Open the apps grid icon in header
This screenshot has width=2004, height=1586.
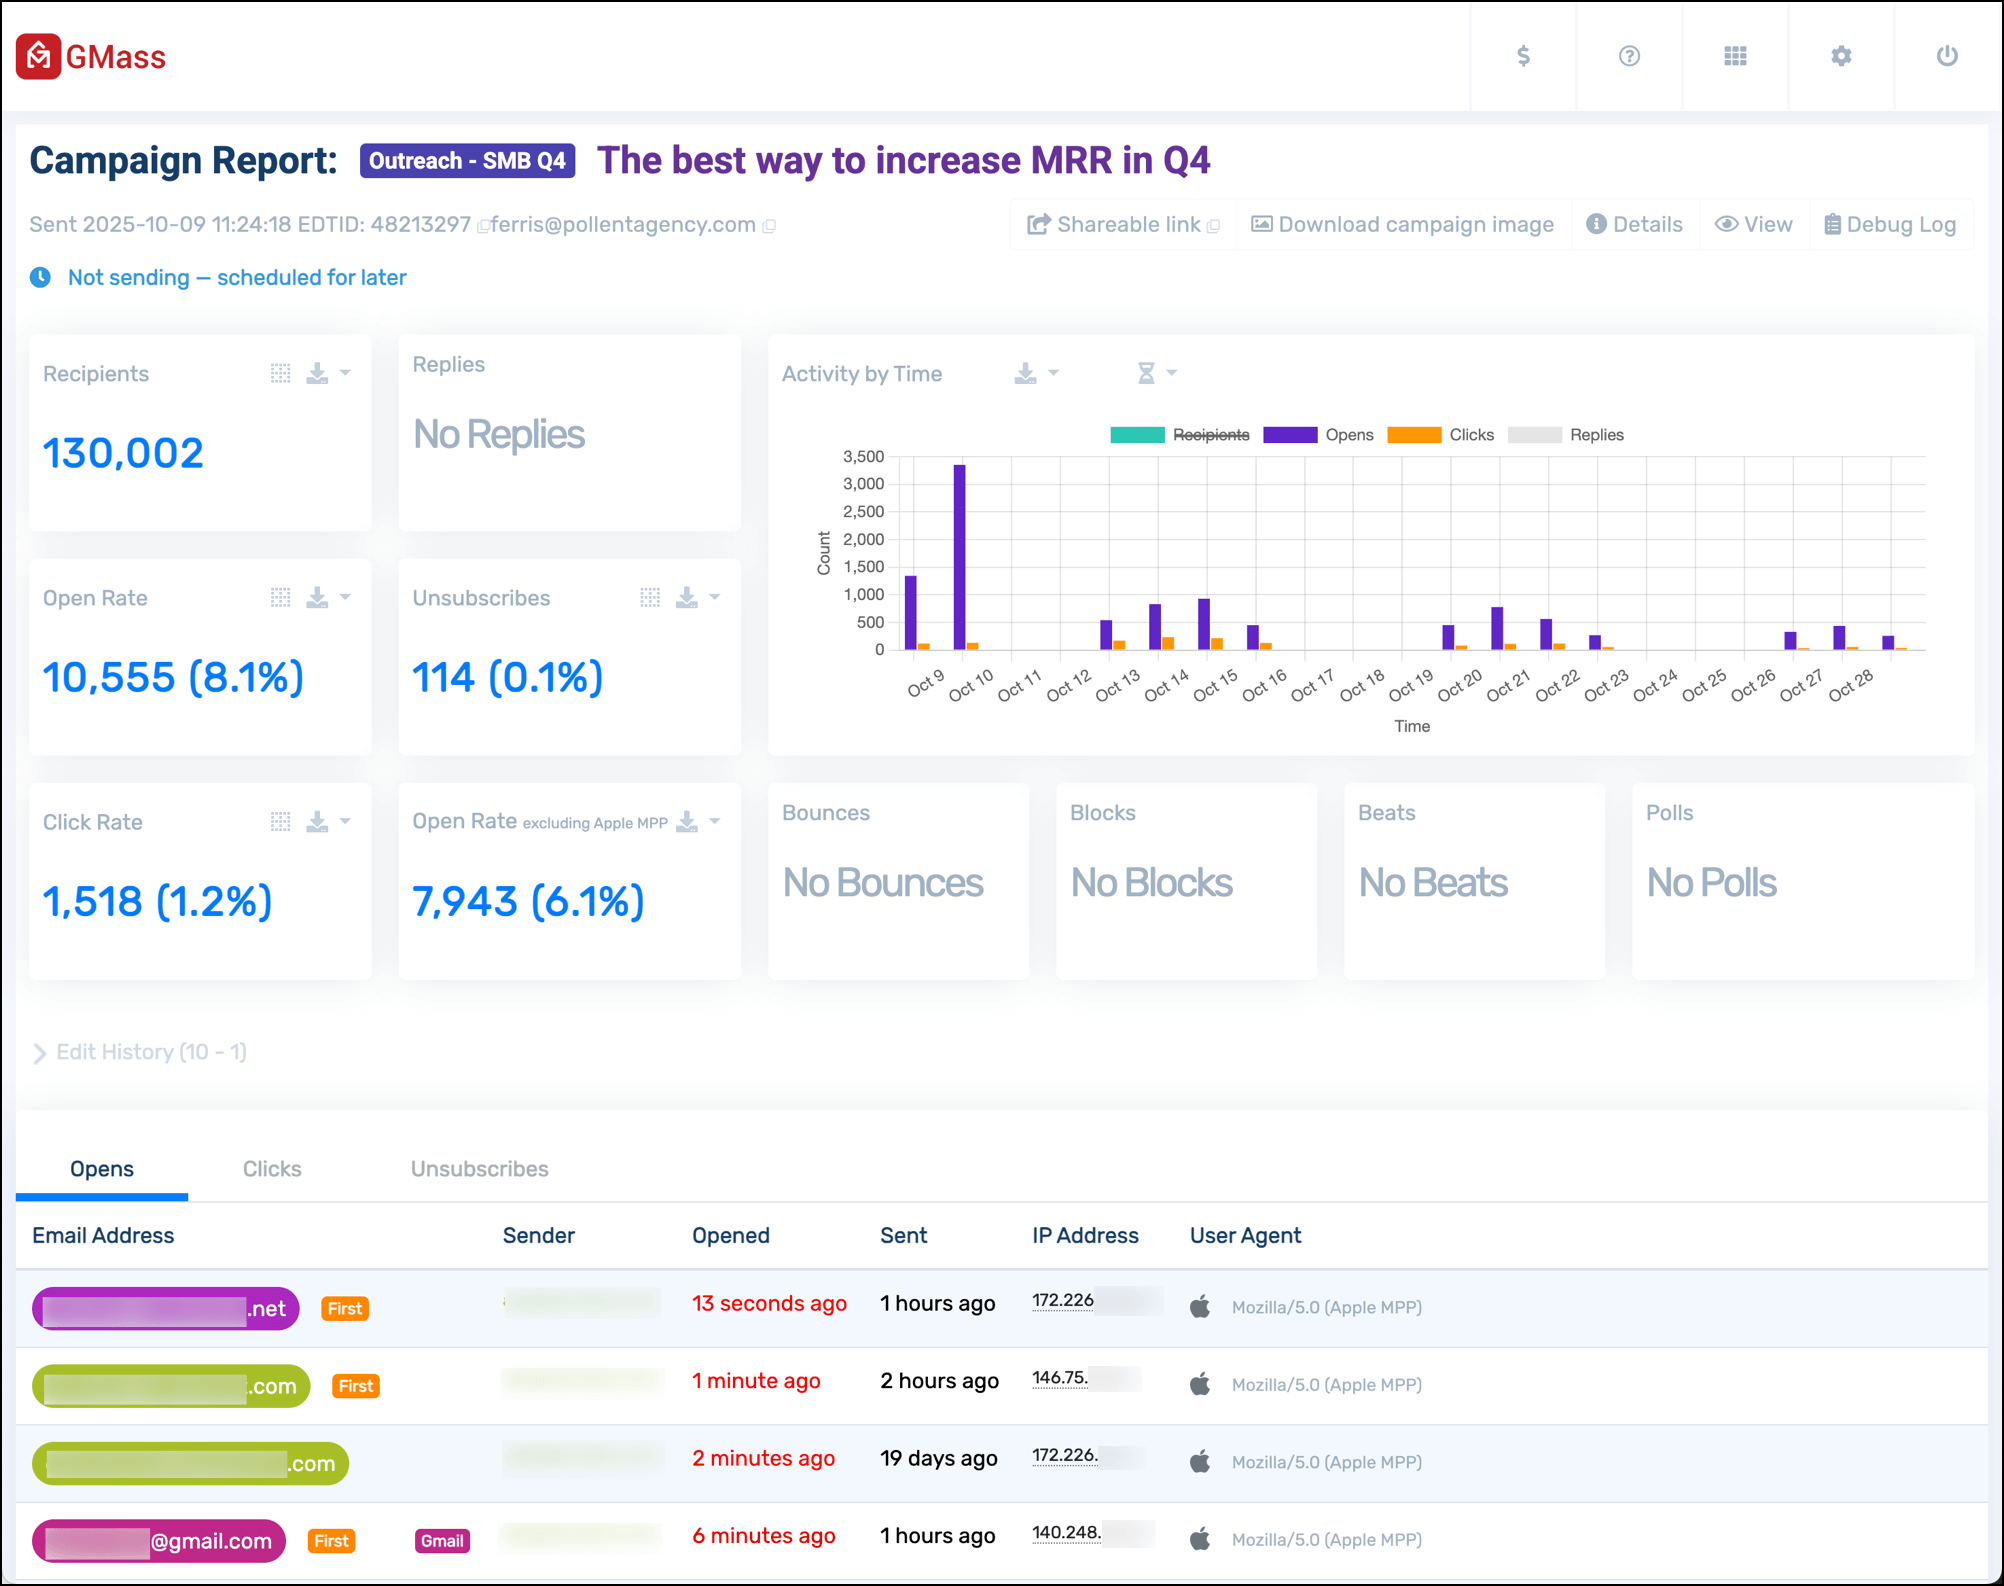click(1735, 56)
